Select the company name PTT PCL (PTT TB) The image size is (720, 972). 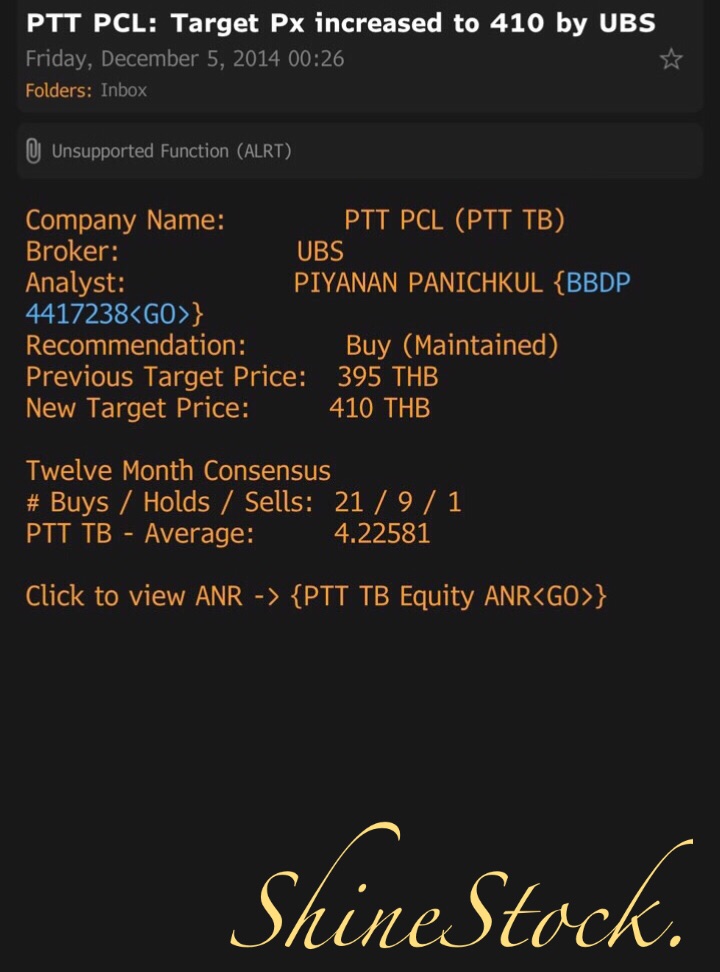coord(454,220)
